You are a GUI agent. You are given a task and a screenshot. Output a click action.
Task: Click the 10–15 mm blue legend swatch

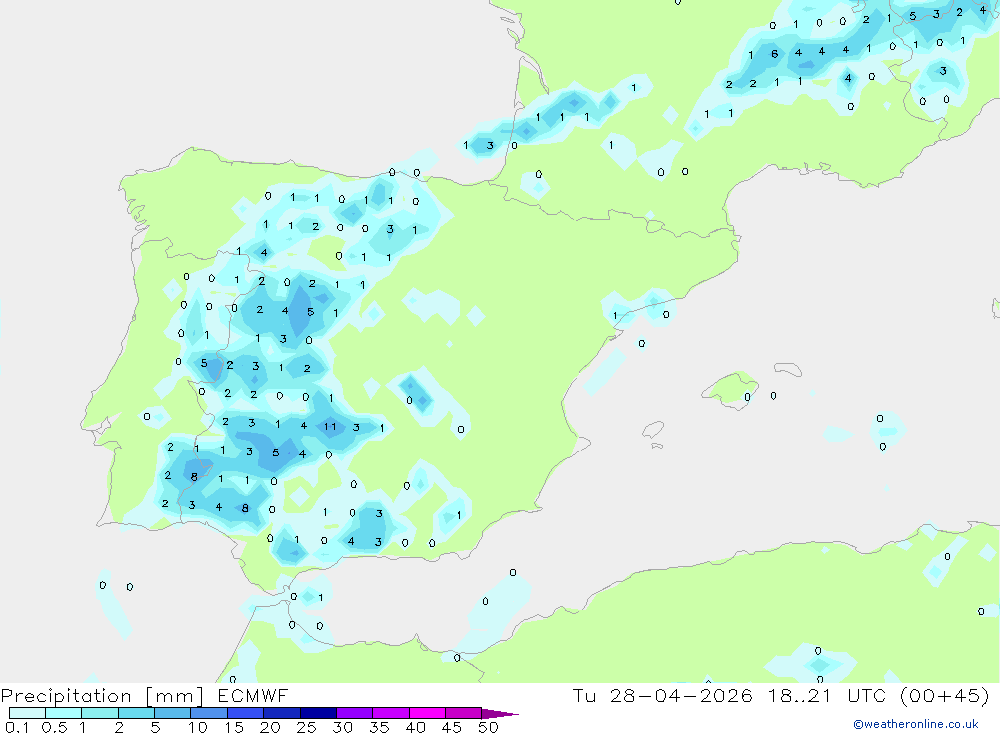pos(209,713)
